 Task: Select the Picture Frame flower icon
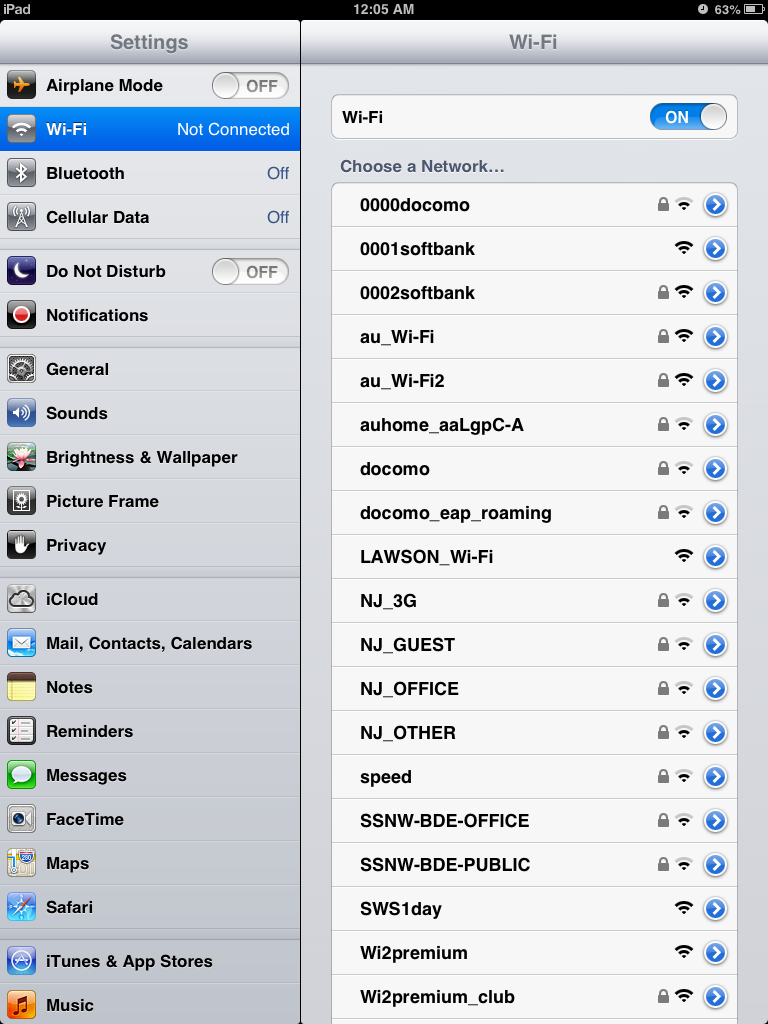pyautogui.click(x=22, y=501)
